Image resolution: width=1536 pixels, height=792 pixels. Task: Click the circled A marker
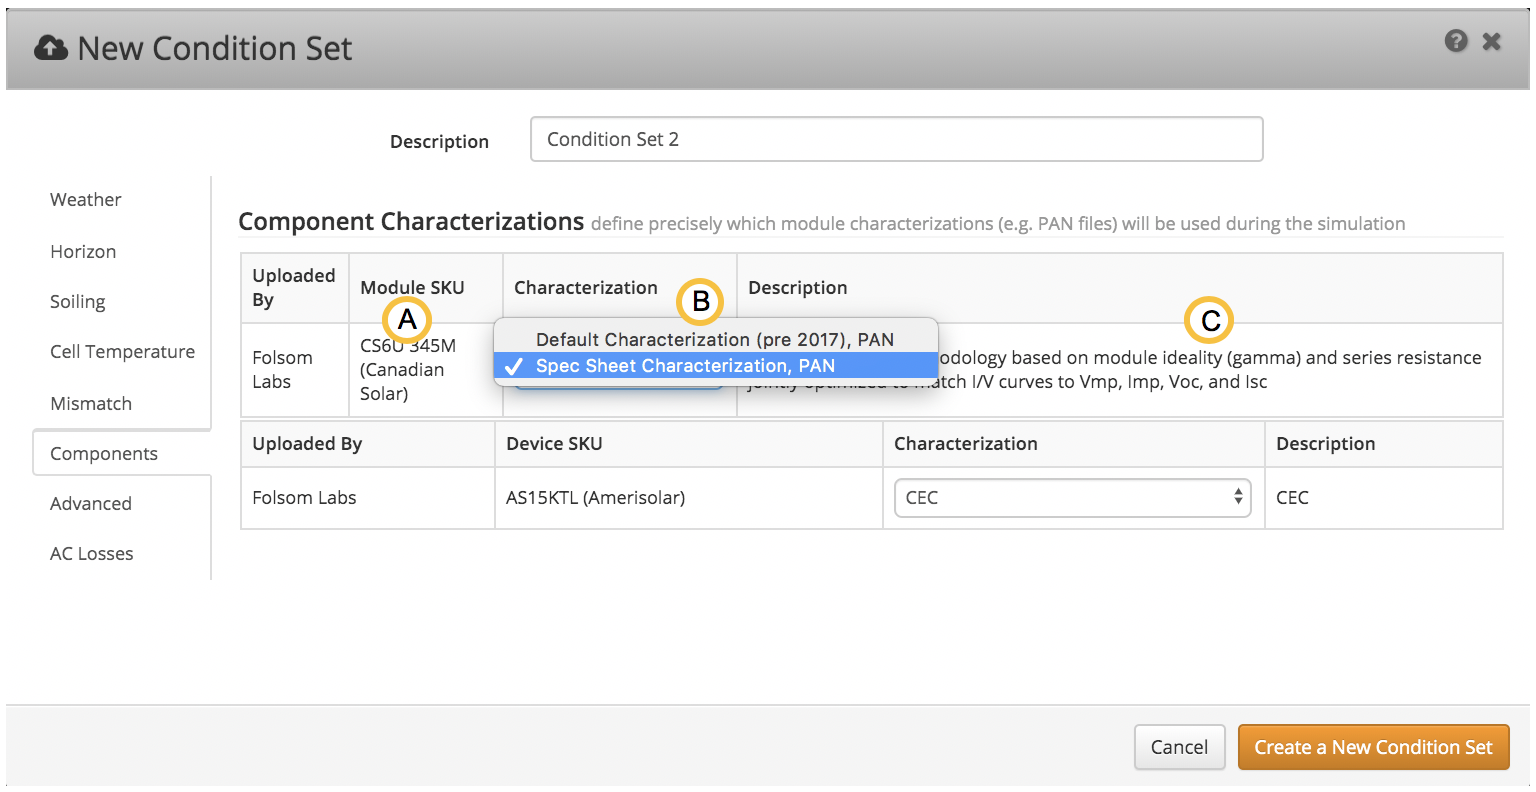click(407, 320)
